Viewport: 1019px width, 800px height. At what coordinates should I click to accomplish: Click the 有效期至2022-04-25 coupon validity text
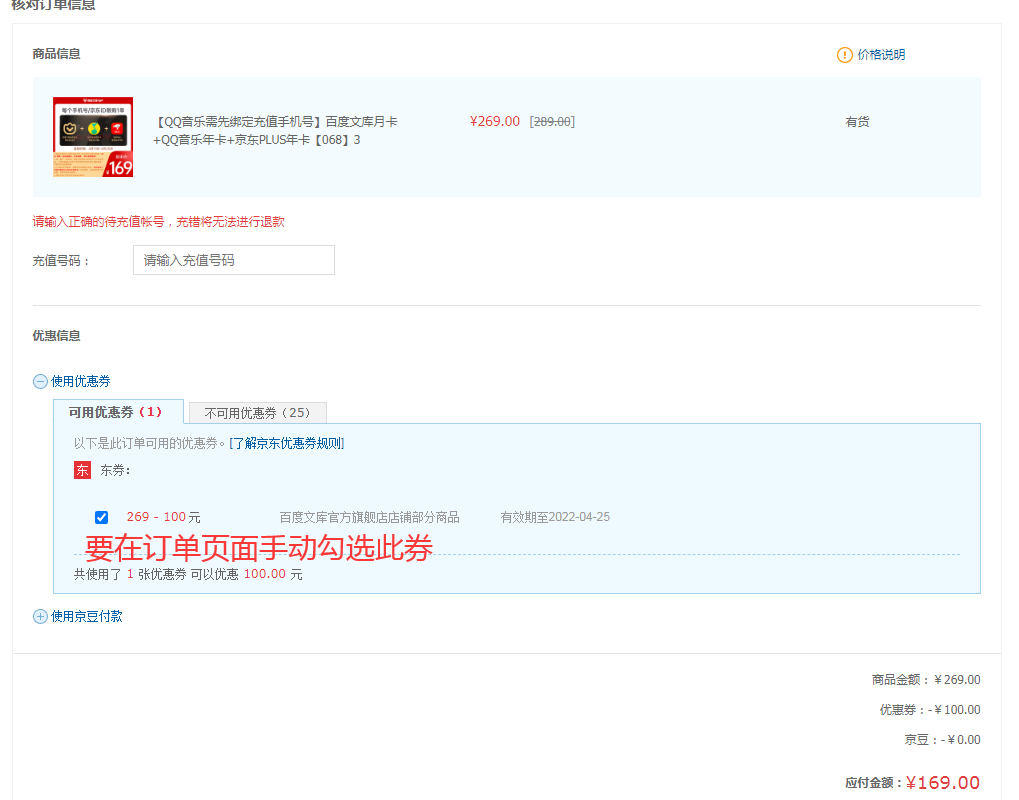[555, 517]
